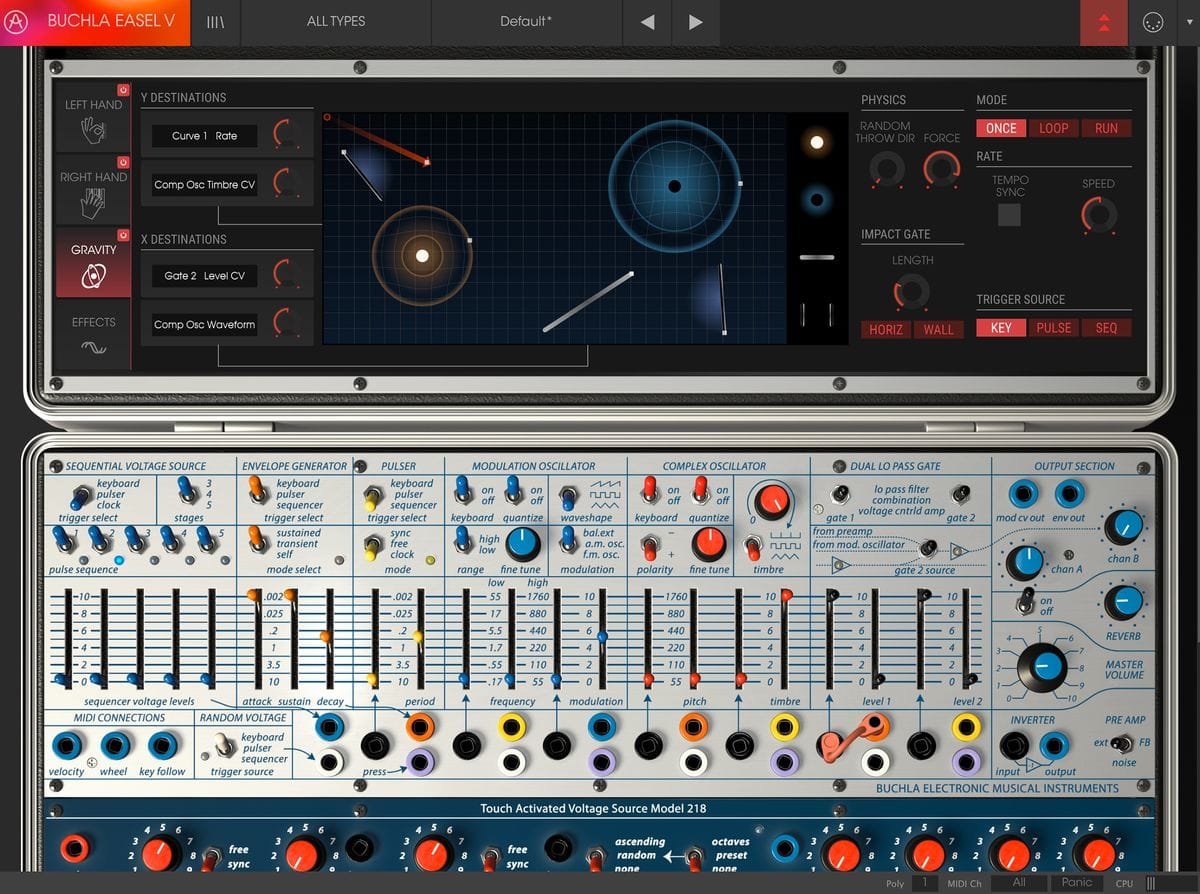Image resolution: width=1200 pixels, height=894 pixels.
Task: Open the ALL TYPES preset filter
Action: 336,22
